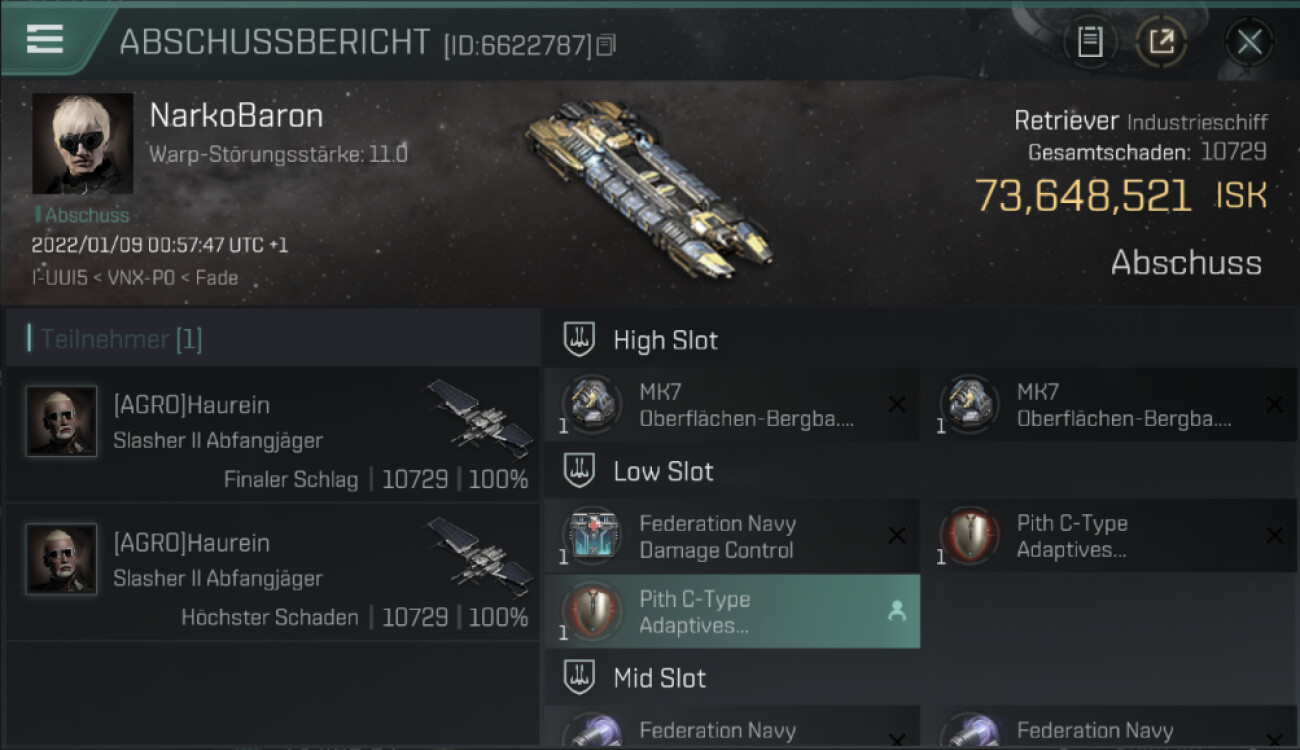Click X mark on right Pith C-Type row
This screenshot has height=750, width=1300.
point(1274,536)
